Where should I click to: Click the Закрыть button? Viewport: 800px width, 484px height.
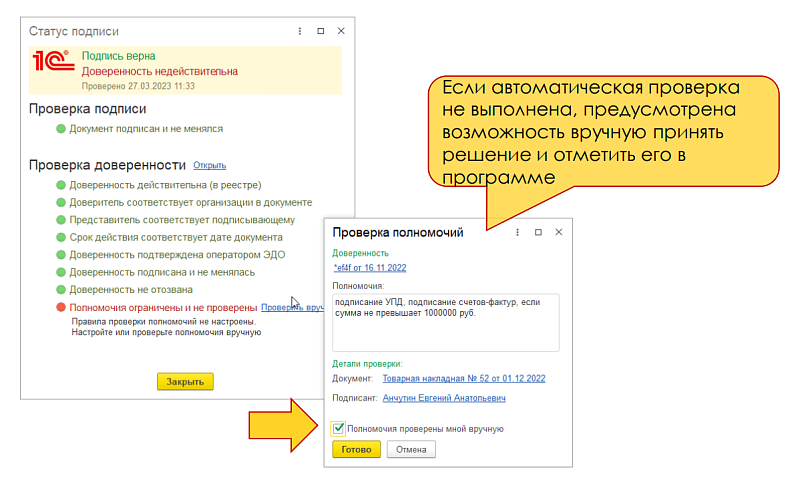pyautogui.click(x=185, y=381)
